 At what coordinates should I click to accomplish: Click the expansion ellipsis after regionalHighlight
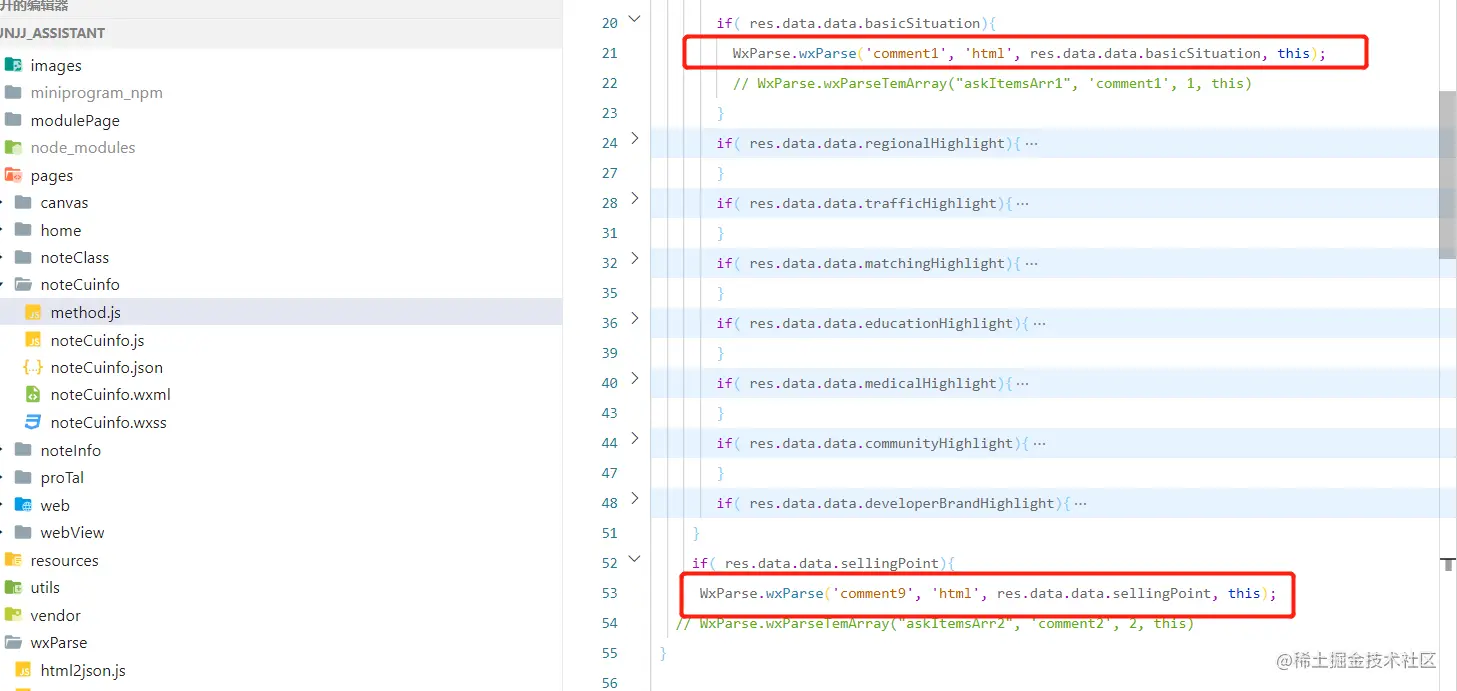tap(1031, 144)
